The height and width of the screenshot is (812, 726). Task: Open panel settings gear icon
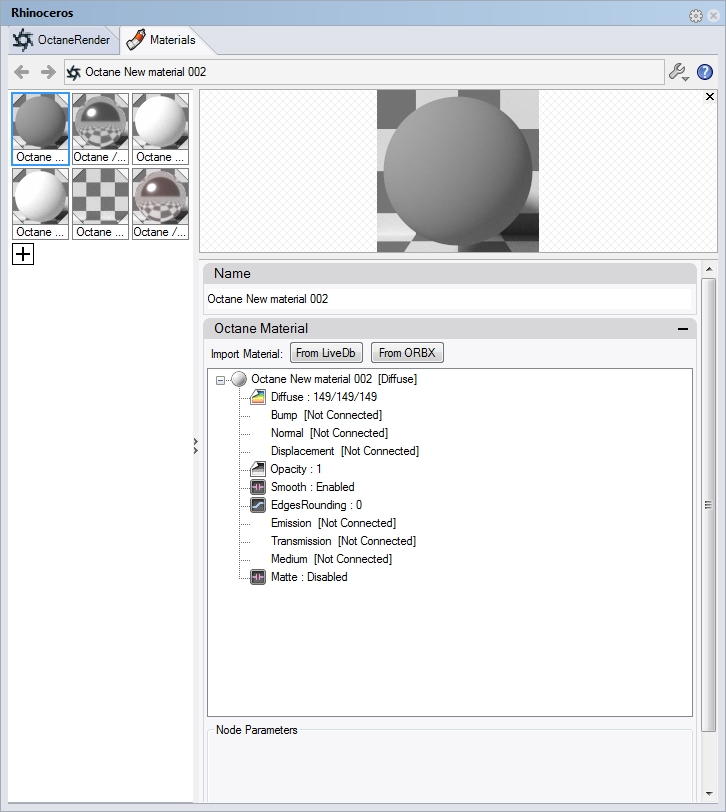(x=695, y=16)
